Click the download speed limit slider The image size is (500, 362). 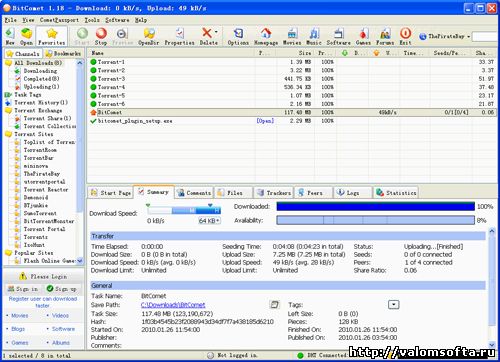[184, 210]
